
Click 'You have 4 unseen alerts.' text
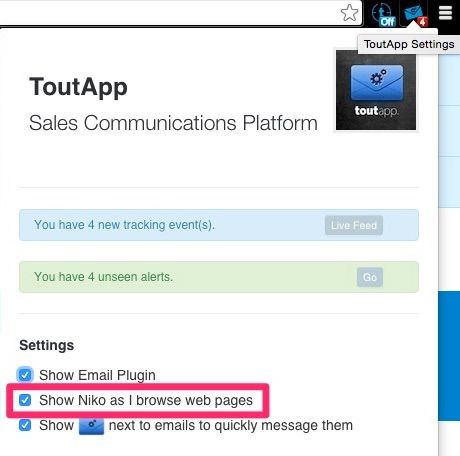(x=104, y=277)
